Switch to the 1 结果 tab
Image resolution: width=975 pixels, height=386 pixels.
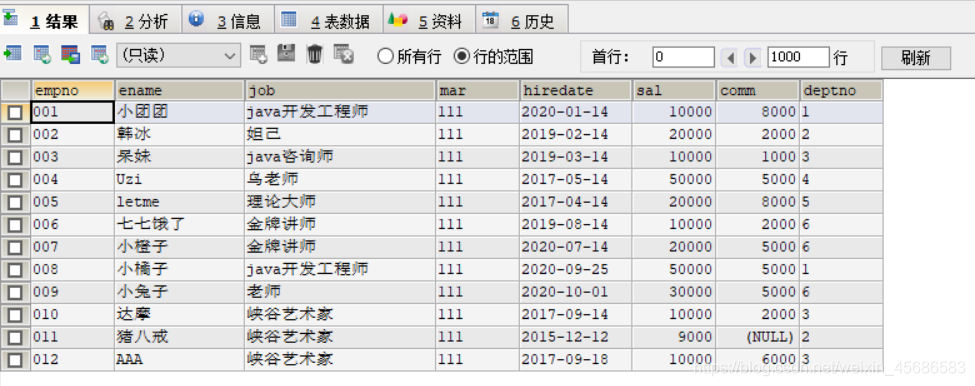pyautogui.click(x=45, y=21)
